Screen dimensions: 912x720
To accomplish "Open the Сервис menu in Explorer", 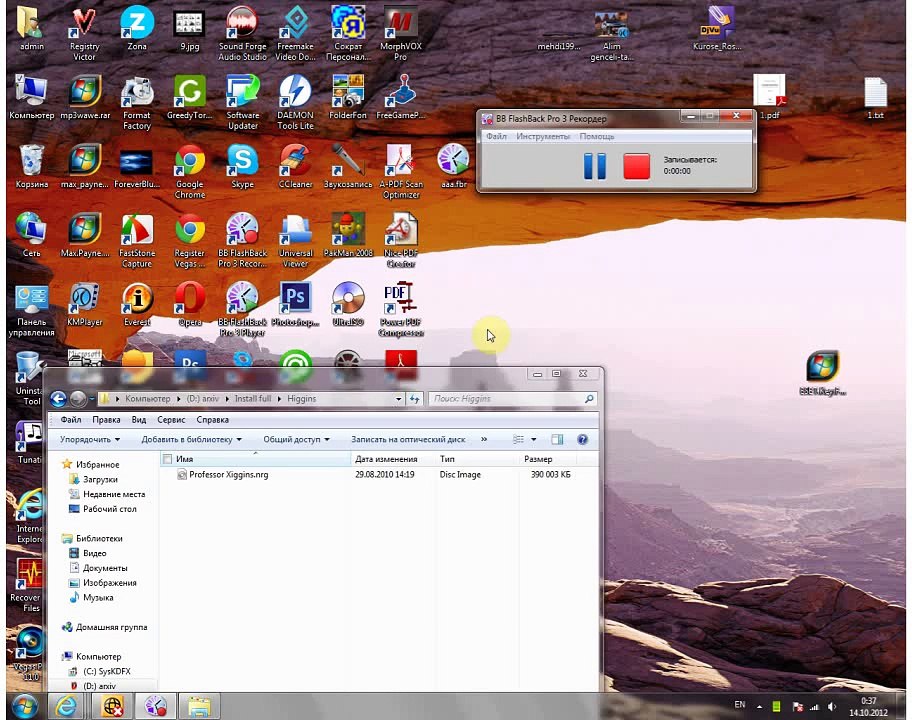I will pyautogui.click(x=171, y=419).
